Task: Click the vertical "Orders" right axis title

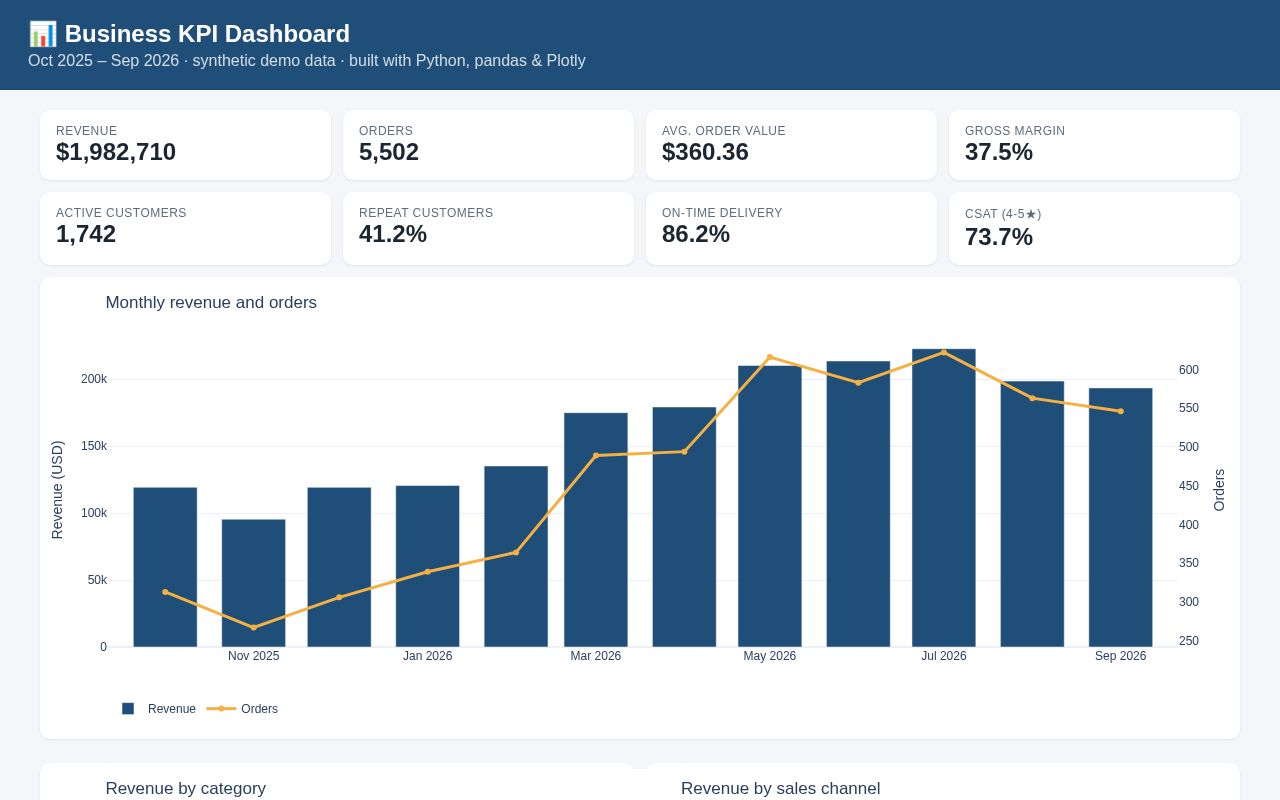Action: point(1219,490)
